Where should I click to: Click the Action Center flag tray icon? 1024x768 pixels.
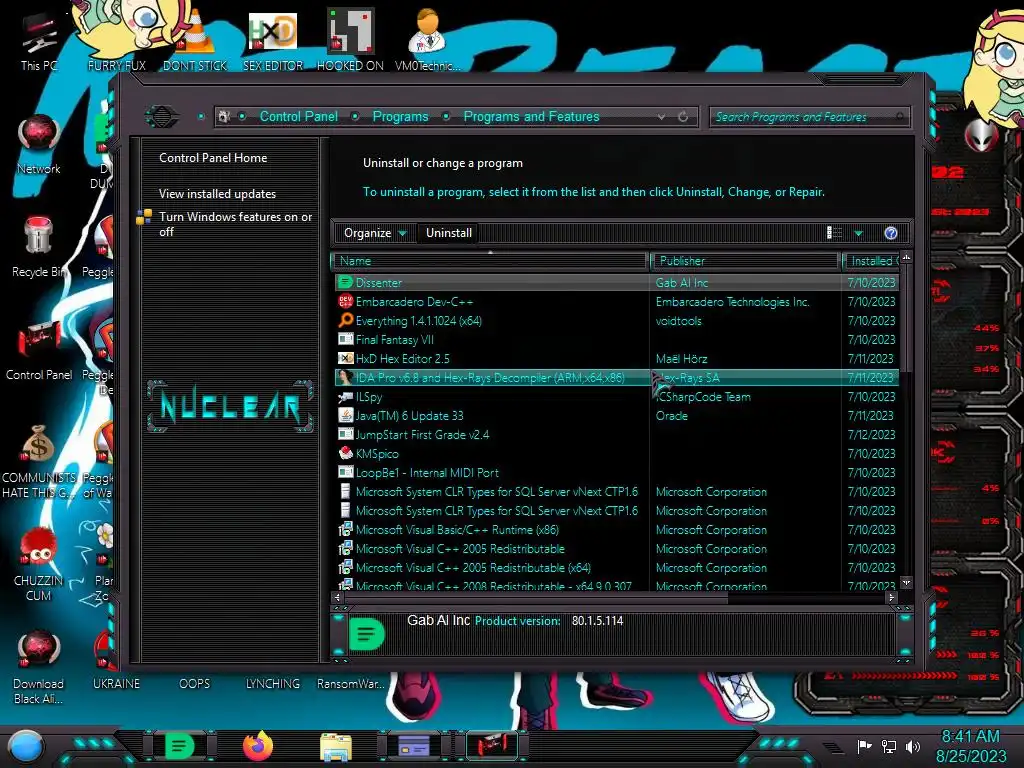coord(865,746)
